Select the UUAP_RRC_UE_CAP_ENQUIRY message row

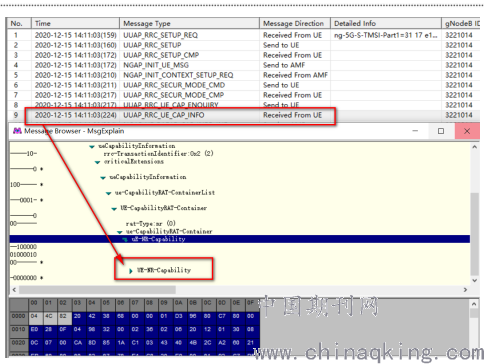pos(243,105)
